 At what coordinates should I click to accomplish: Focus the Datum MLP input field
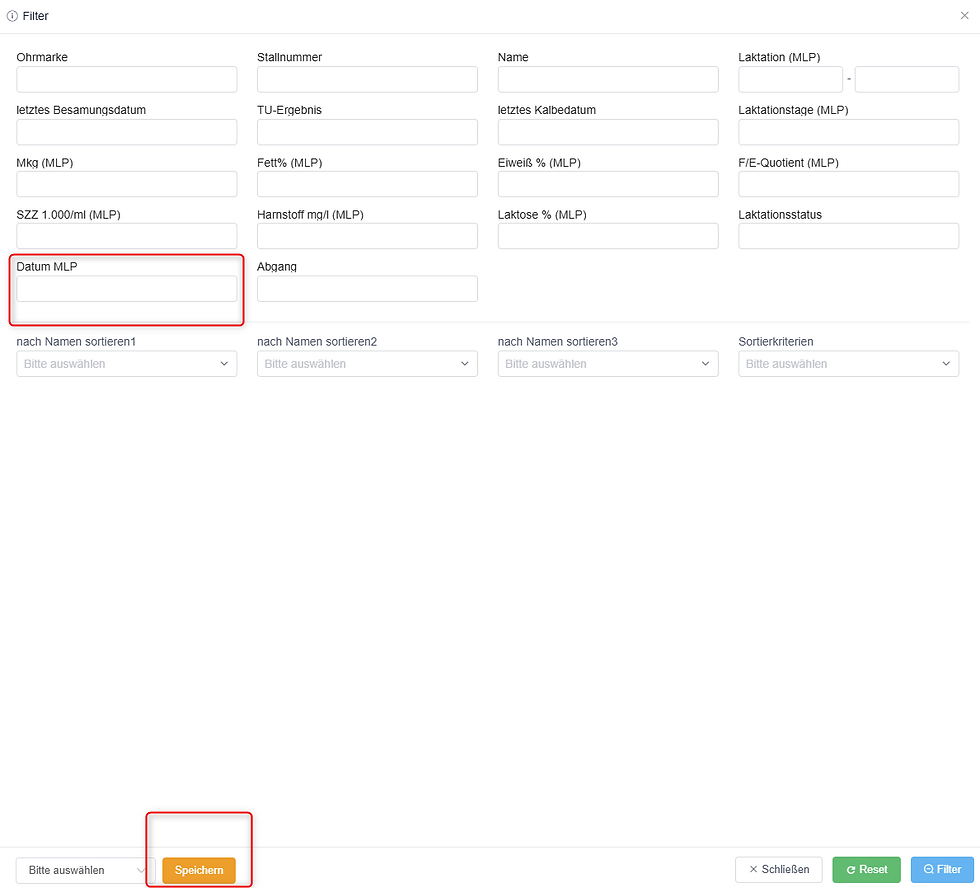(x=126, y=289)
